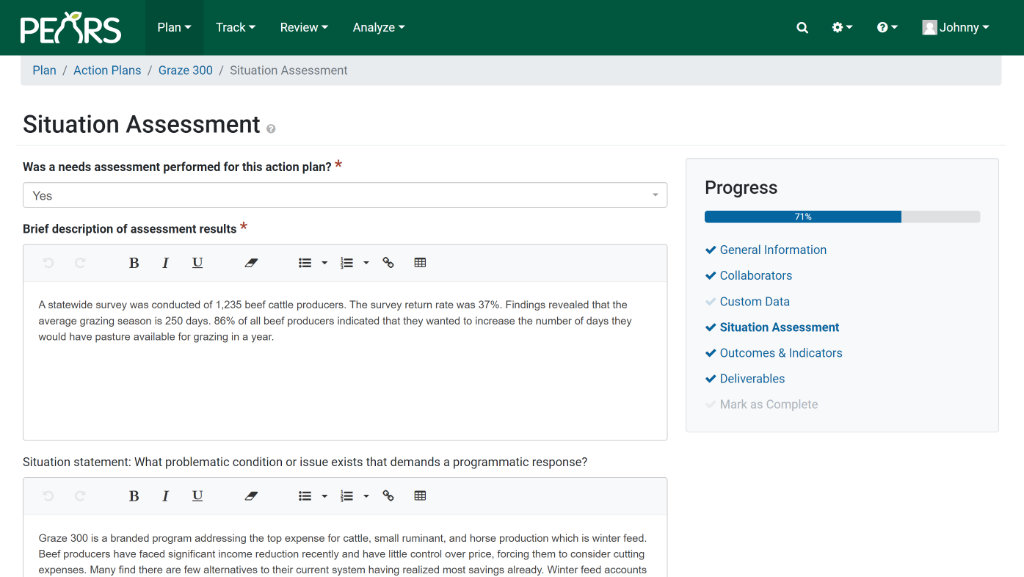The image size is (1024, 577).
Task: Open the Analyze menu
Action: 378,27
